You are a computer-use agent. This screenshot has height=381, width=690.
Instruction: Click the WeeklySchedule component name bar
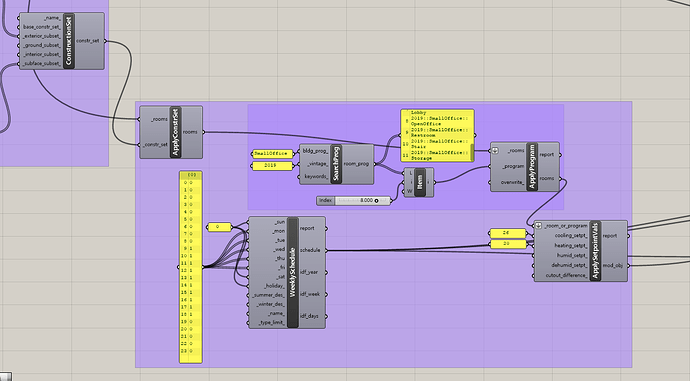tap(293, 272)
